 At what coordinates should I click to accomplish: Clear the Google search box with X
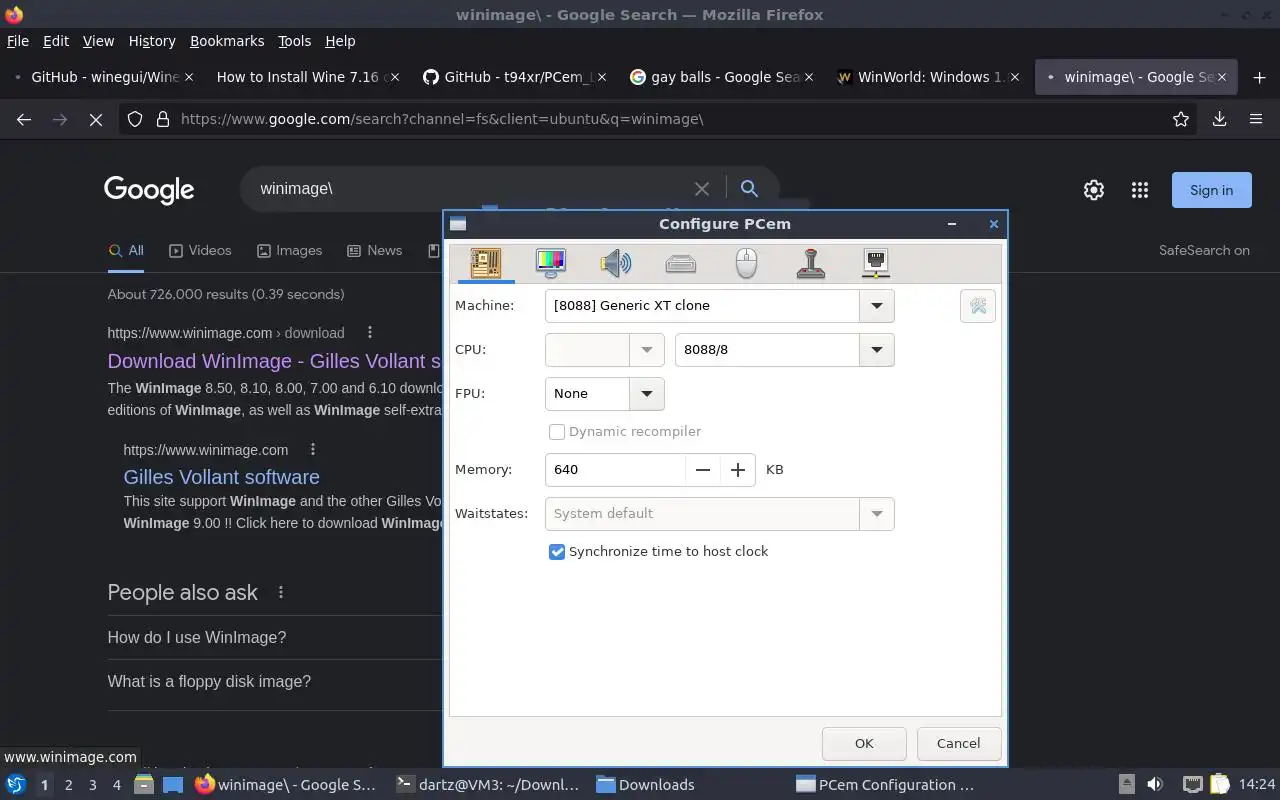coord(702,188)
